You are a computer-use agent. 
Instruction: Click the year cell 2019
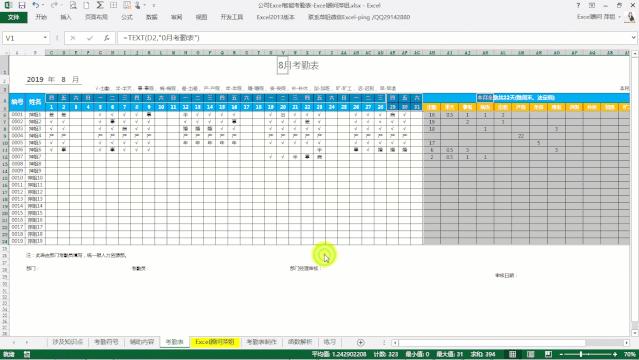[35, 80]
